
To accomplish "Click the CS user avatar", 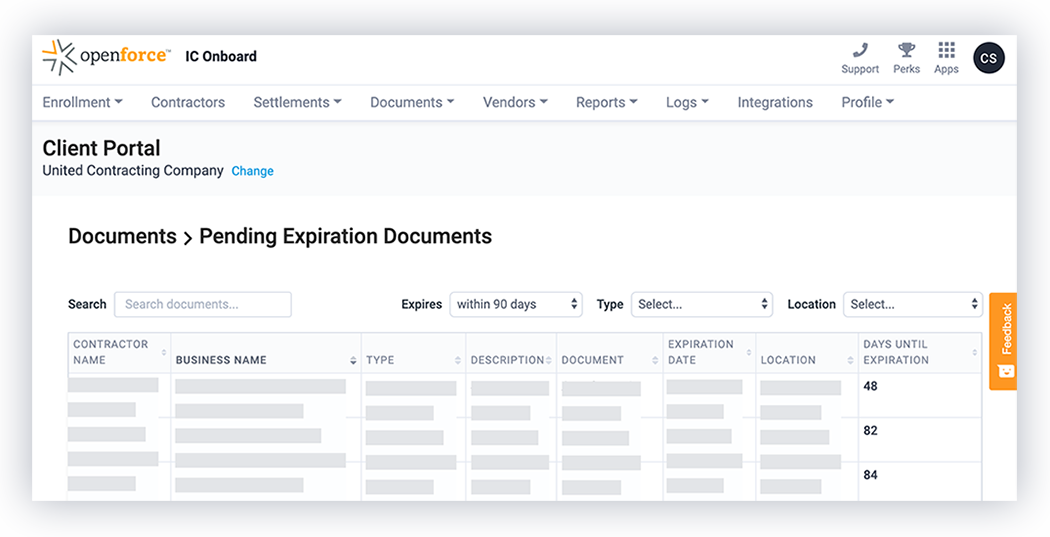I will (988, 59).
